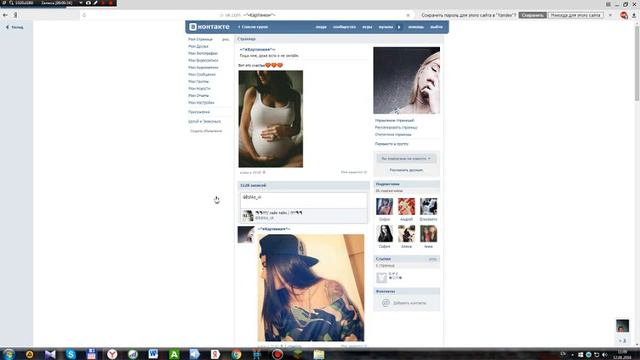Click ред. in the Ссылки block header

(433, 259)
